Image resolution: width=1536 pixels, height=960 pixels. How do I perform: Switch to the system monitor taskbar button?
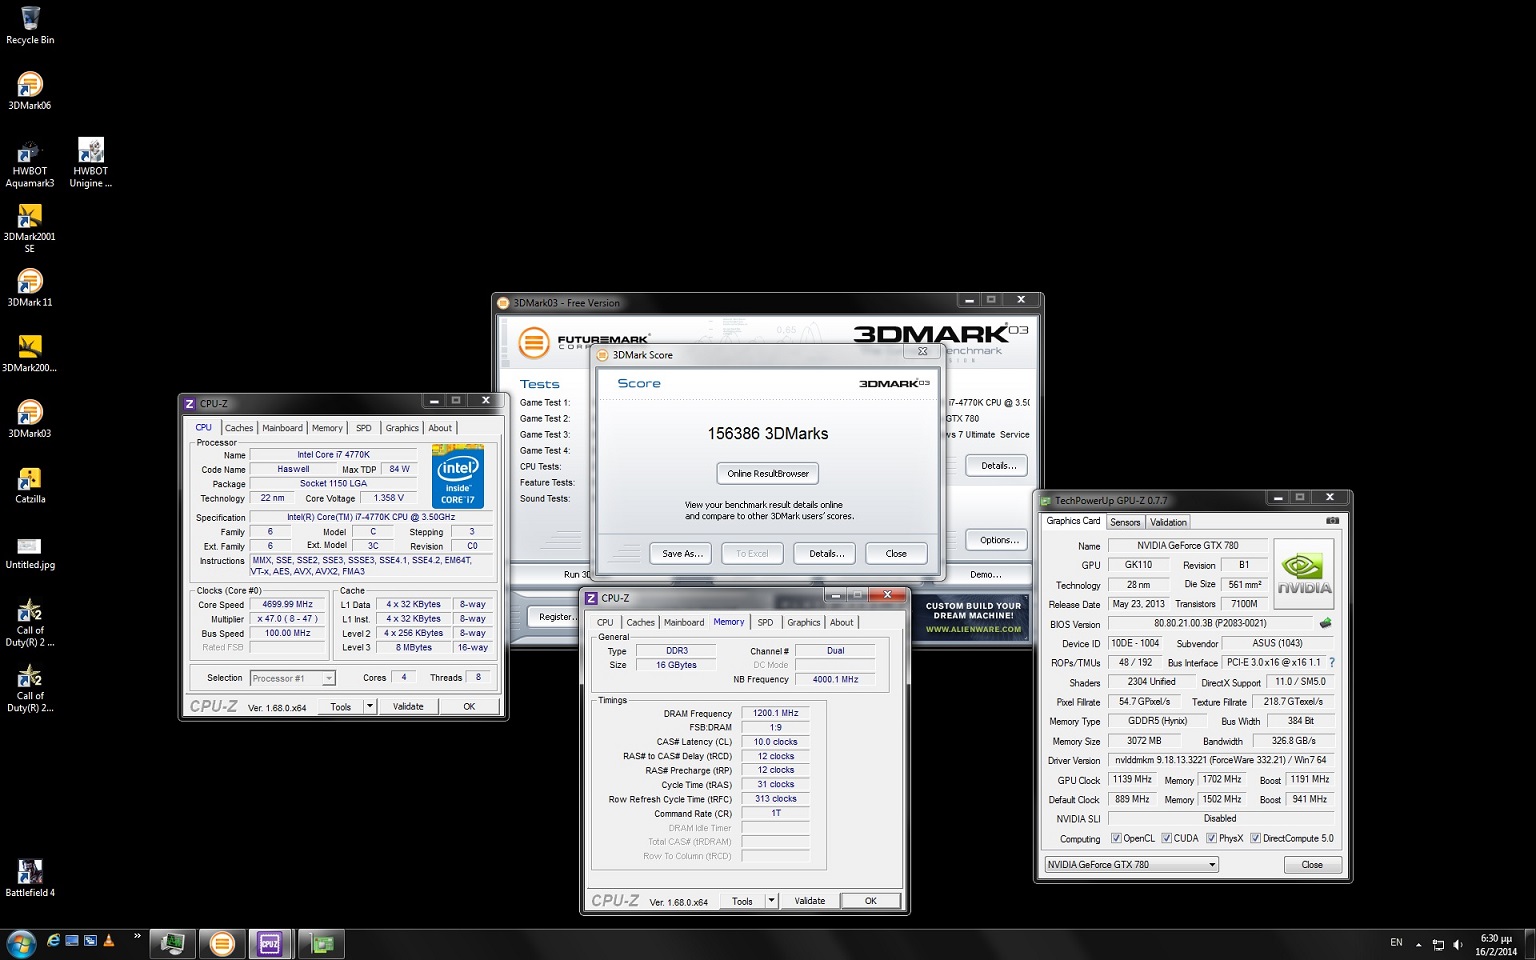173,943
